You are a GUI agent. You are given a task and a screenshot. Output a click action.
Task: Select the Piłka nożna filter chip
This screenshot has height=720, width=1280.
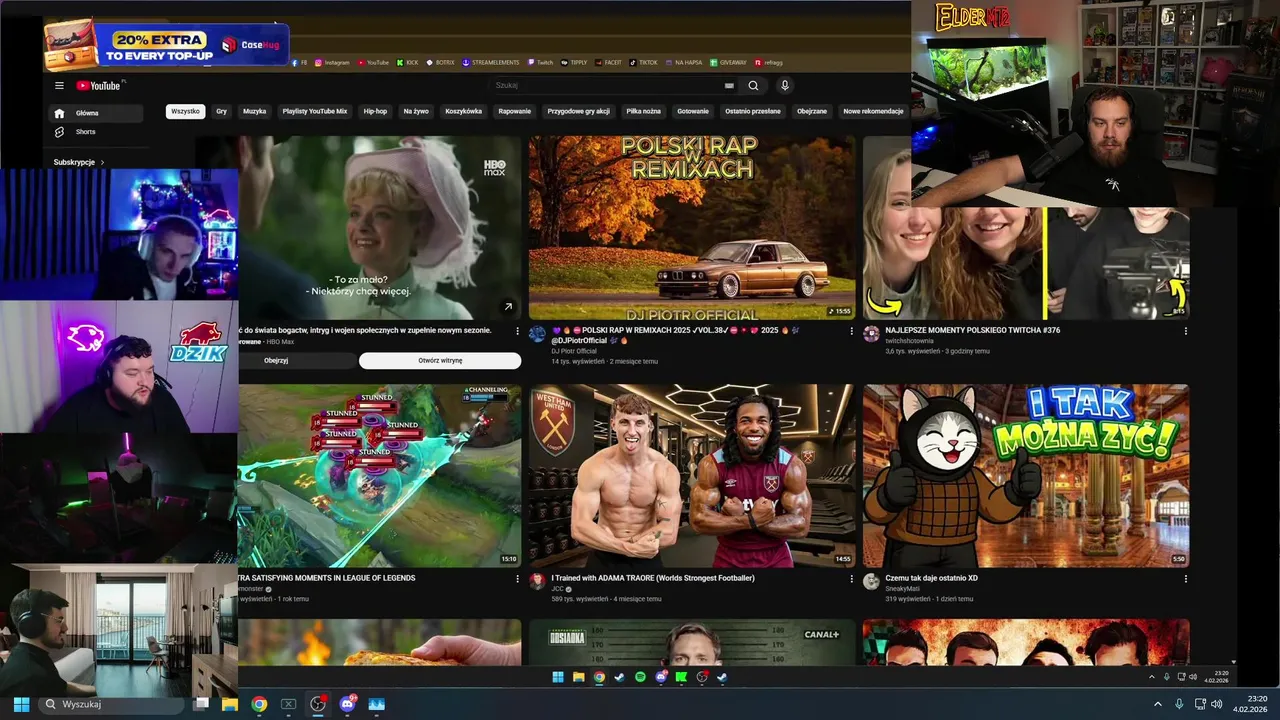click(643, 111)
